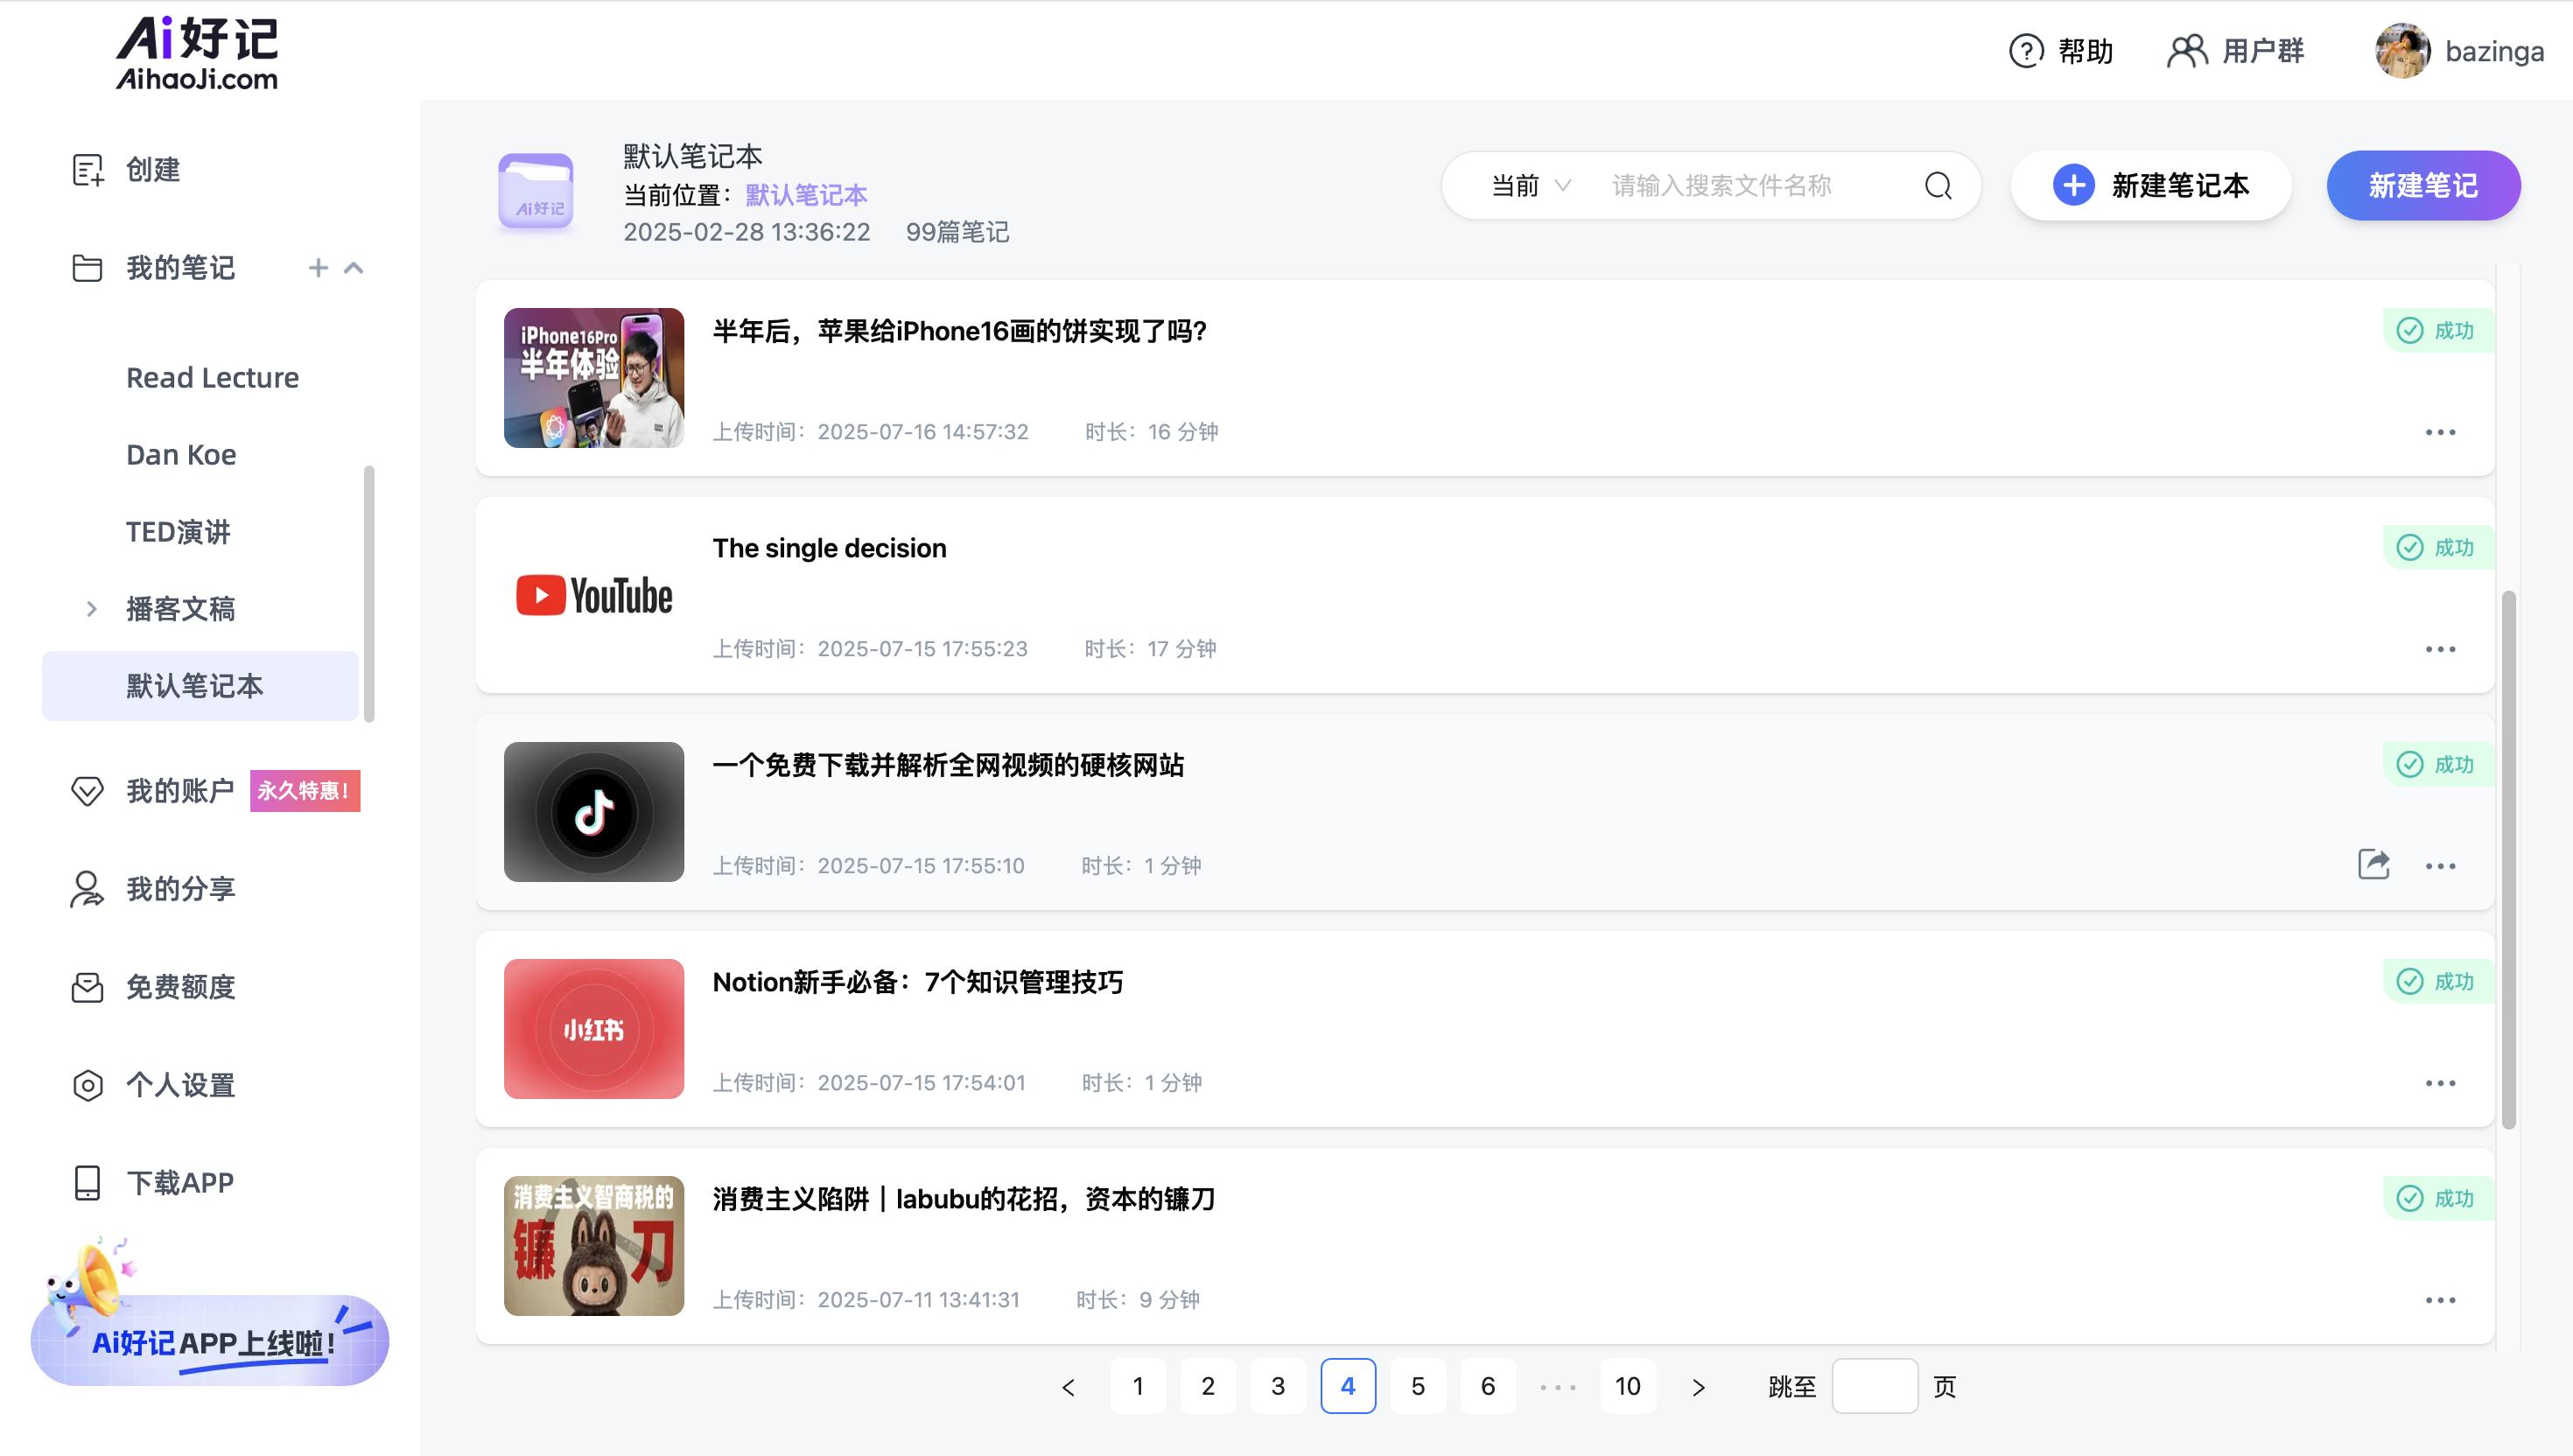Click the 我的账户 diamond icon

[x=87, y=791]
